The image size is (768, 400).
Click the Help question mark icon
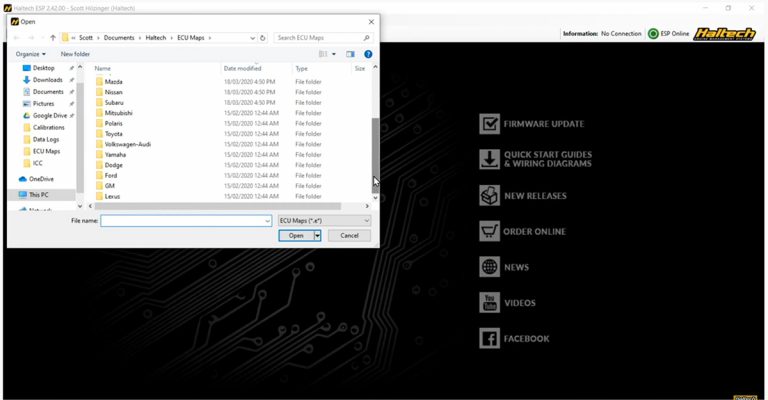(368, 54)
